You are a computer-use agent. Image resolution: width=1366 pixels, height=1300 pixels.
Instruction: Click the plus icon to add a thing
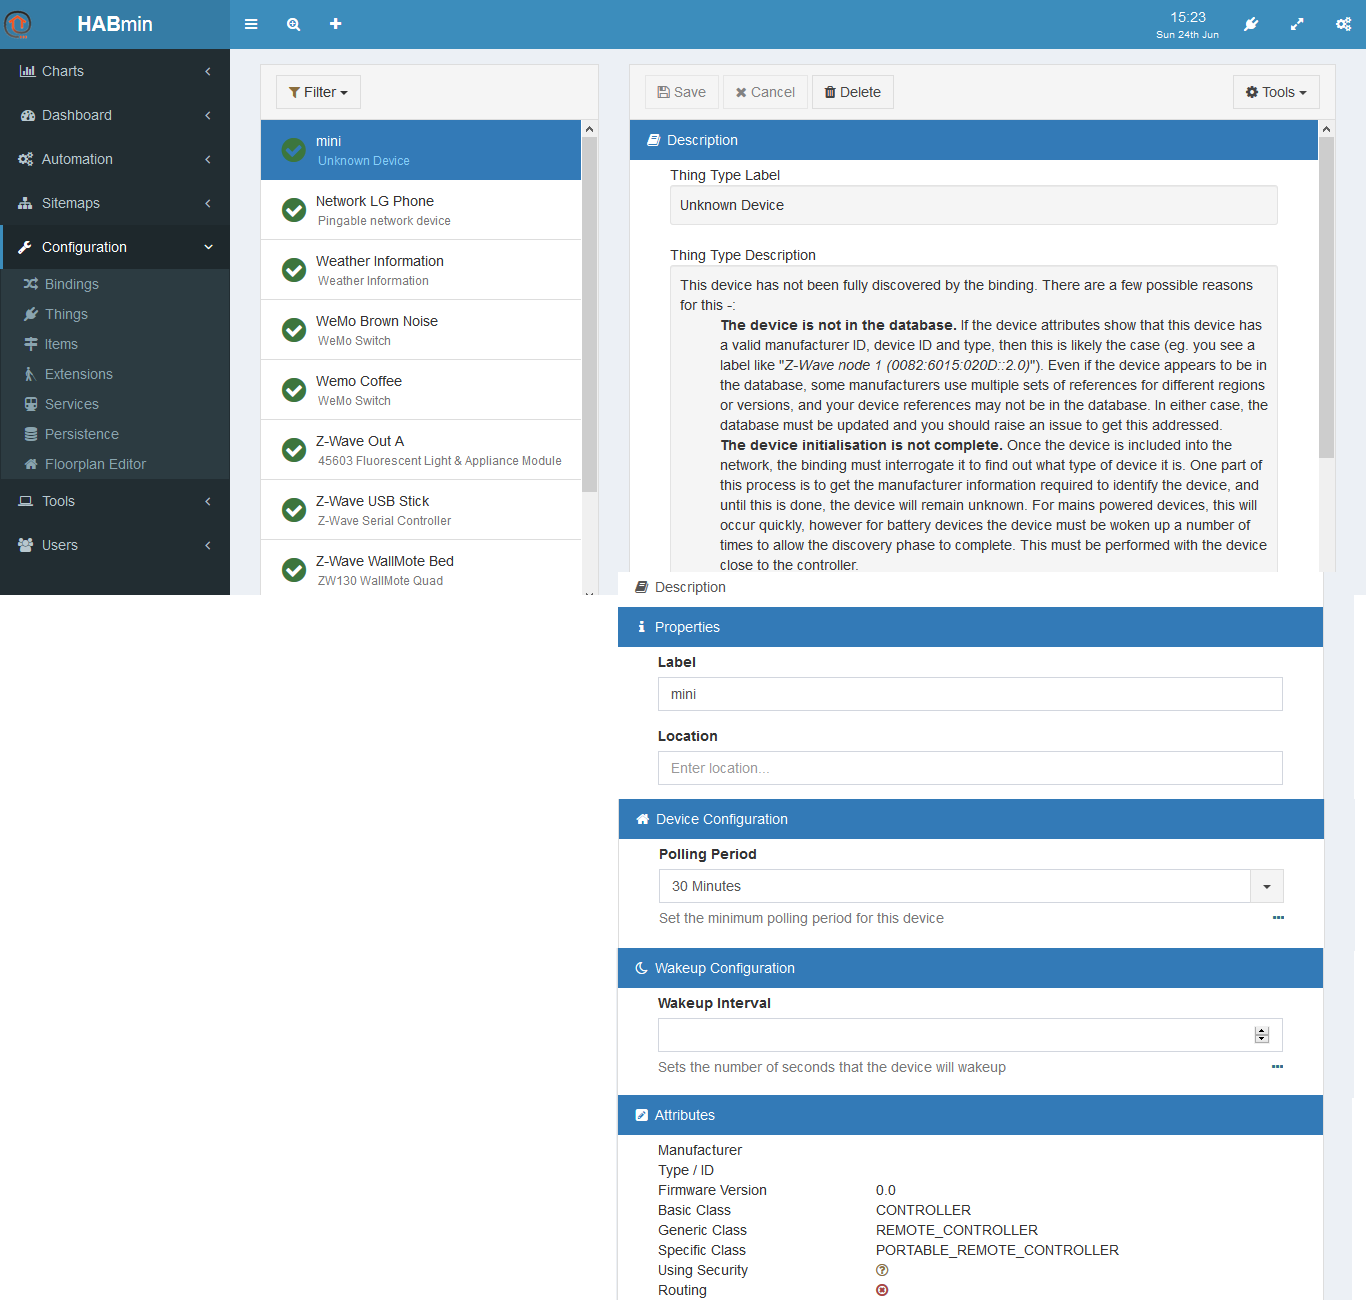(x=336, y=24)
